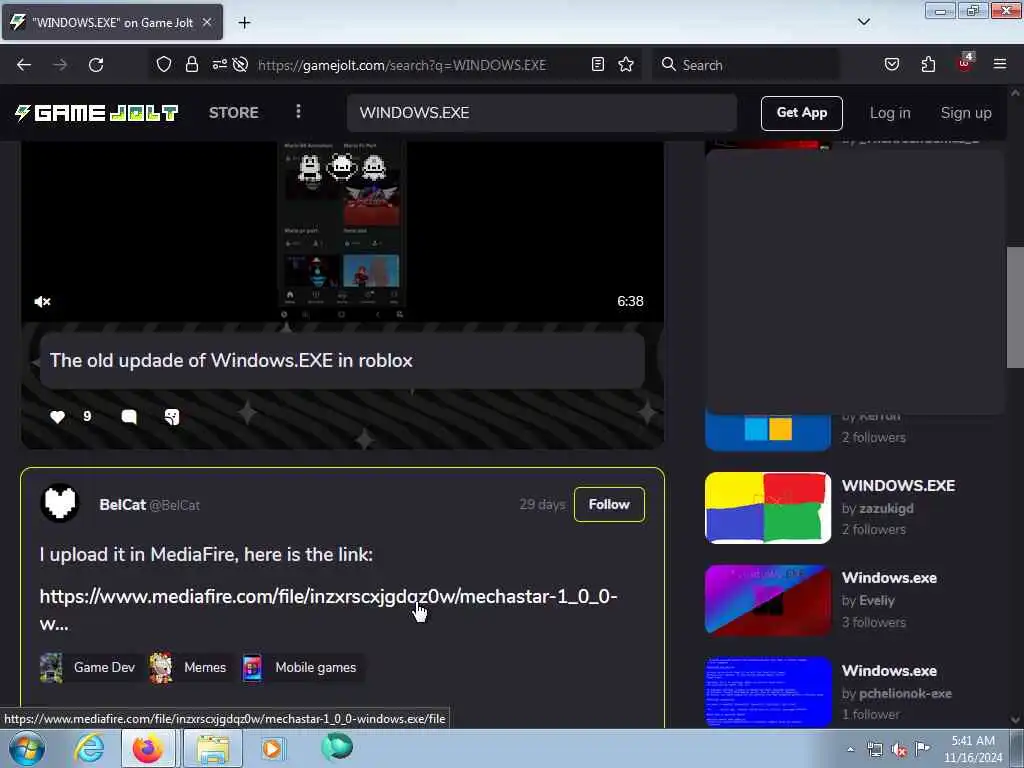
Task: Click Sign up
Action: [966, 113]
